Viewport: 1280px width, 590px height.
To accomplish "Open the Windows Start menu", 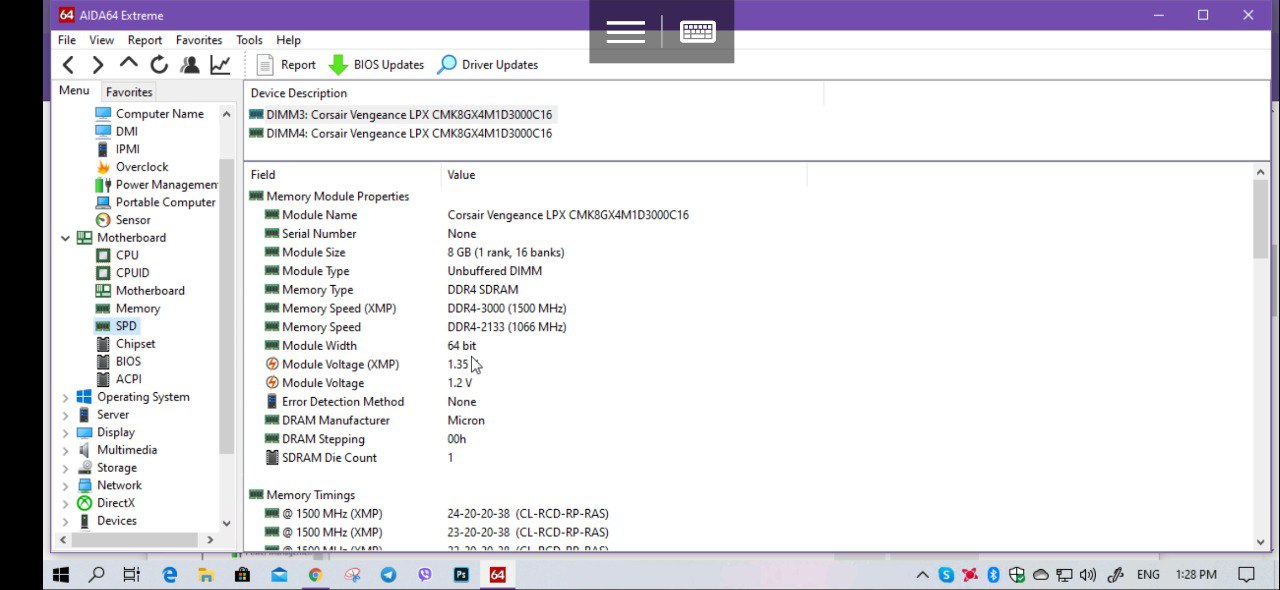I will (x=61, y=575).
